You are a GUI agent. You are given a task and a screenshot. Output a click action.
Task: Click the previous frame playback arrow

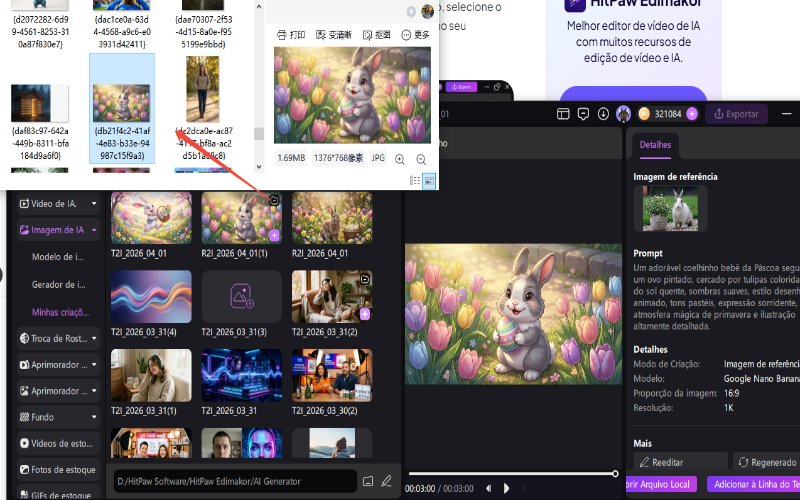coord(489,488)
